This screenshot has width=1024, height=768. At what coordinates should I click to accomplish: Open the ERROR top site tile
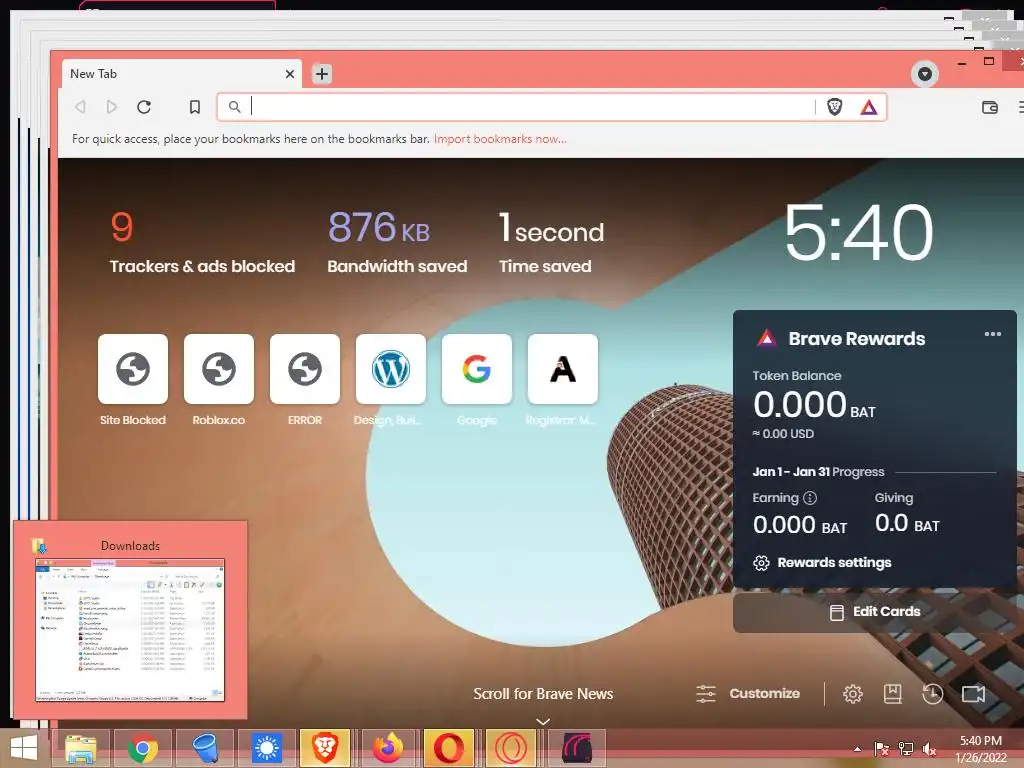pos(305,369)
